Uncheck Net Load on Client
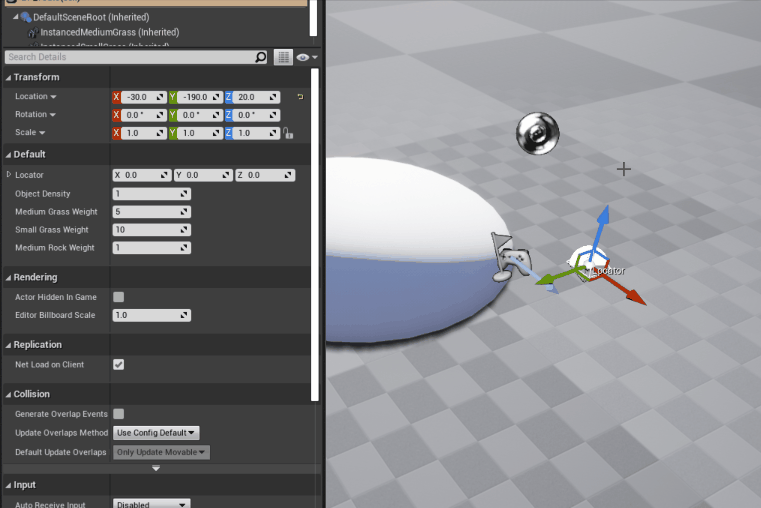 pos(118,364)
